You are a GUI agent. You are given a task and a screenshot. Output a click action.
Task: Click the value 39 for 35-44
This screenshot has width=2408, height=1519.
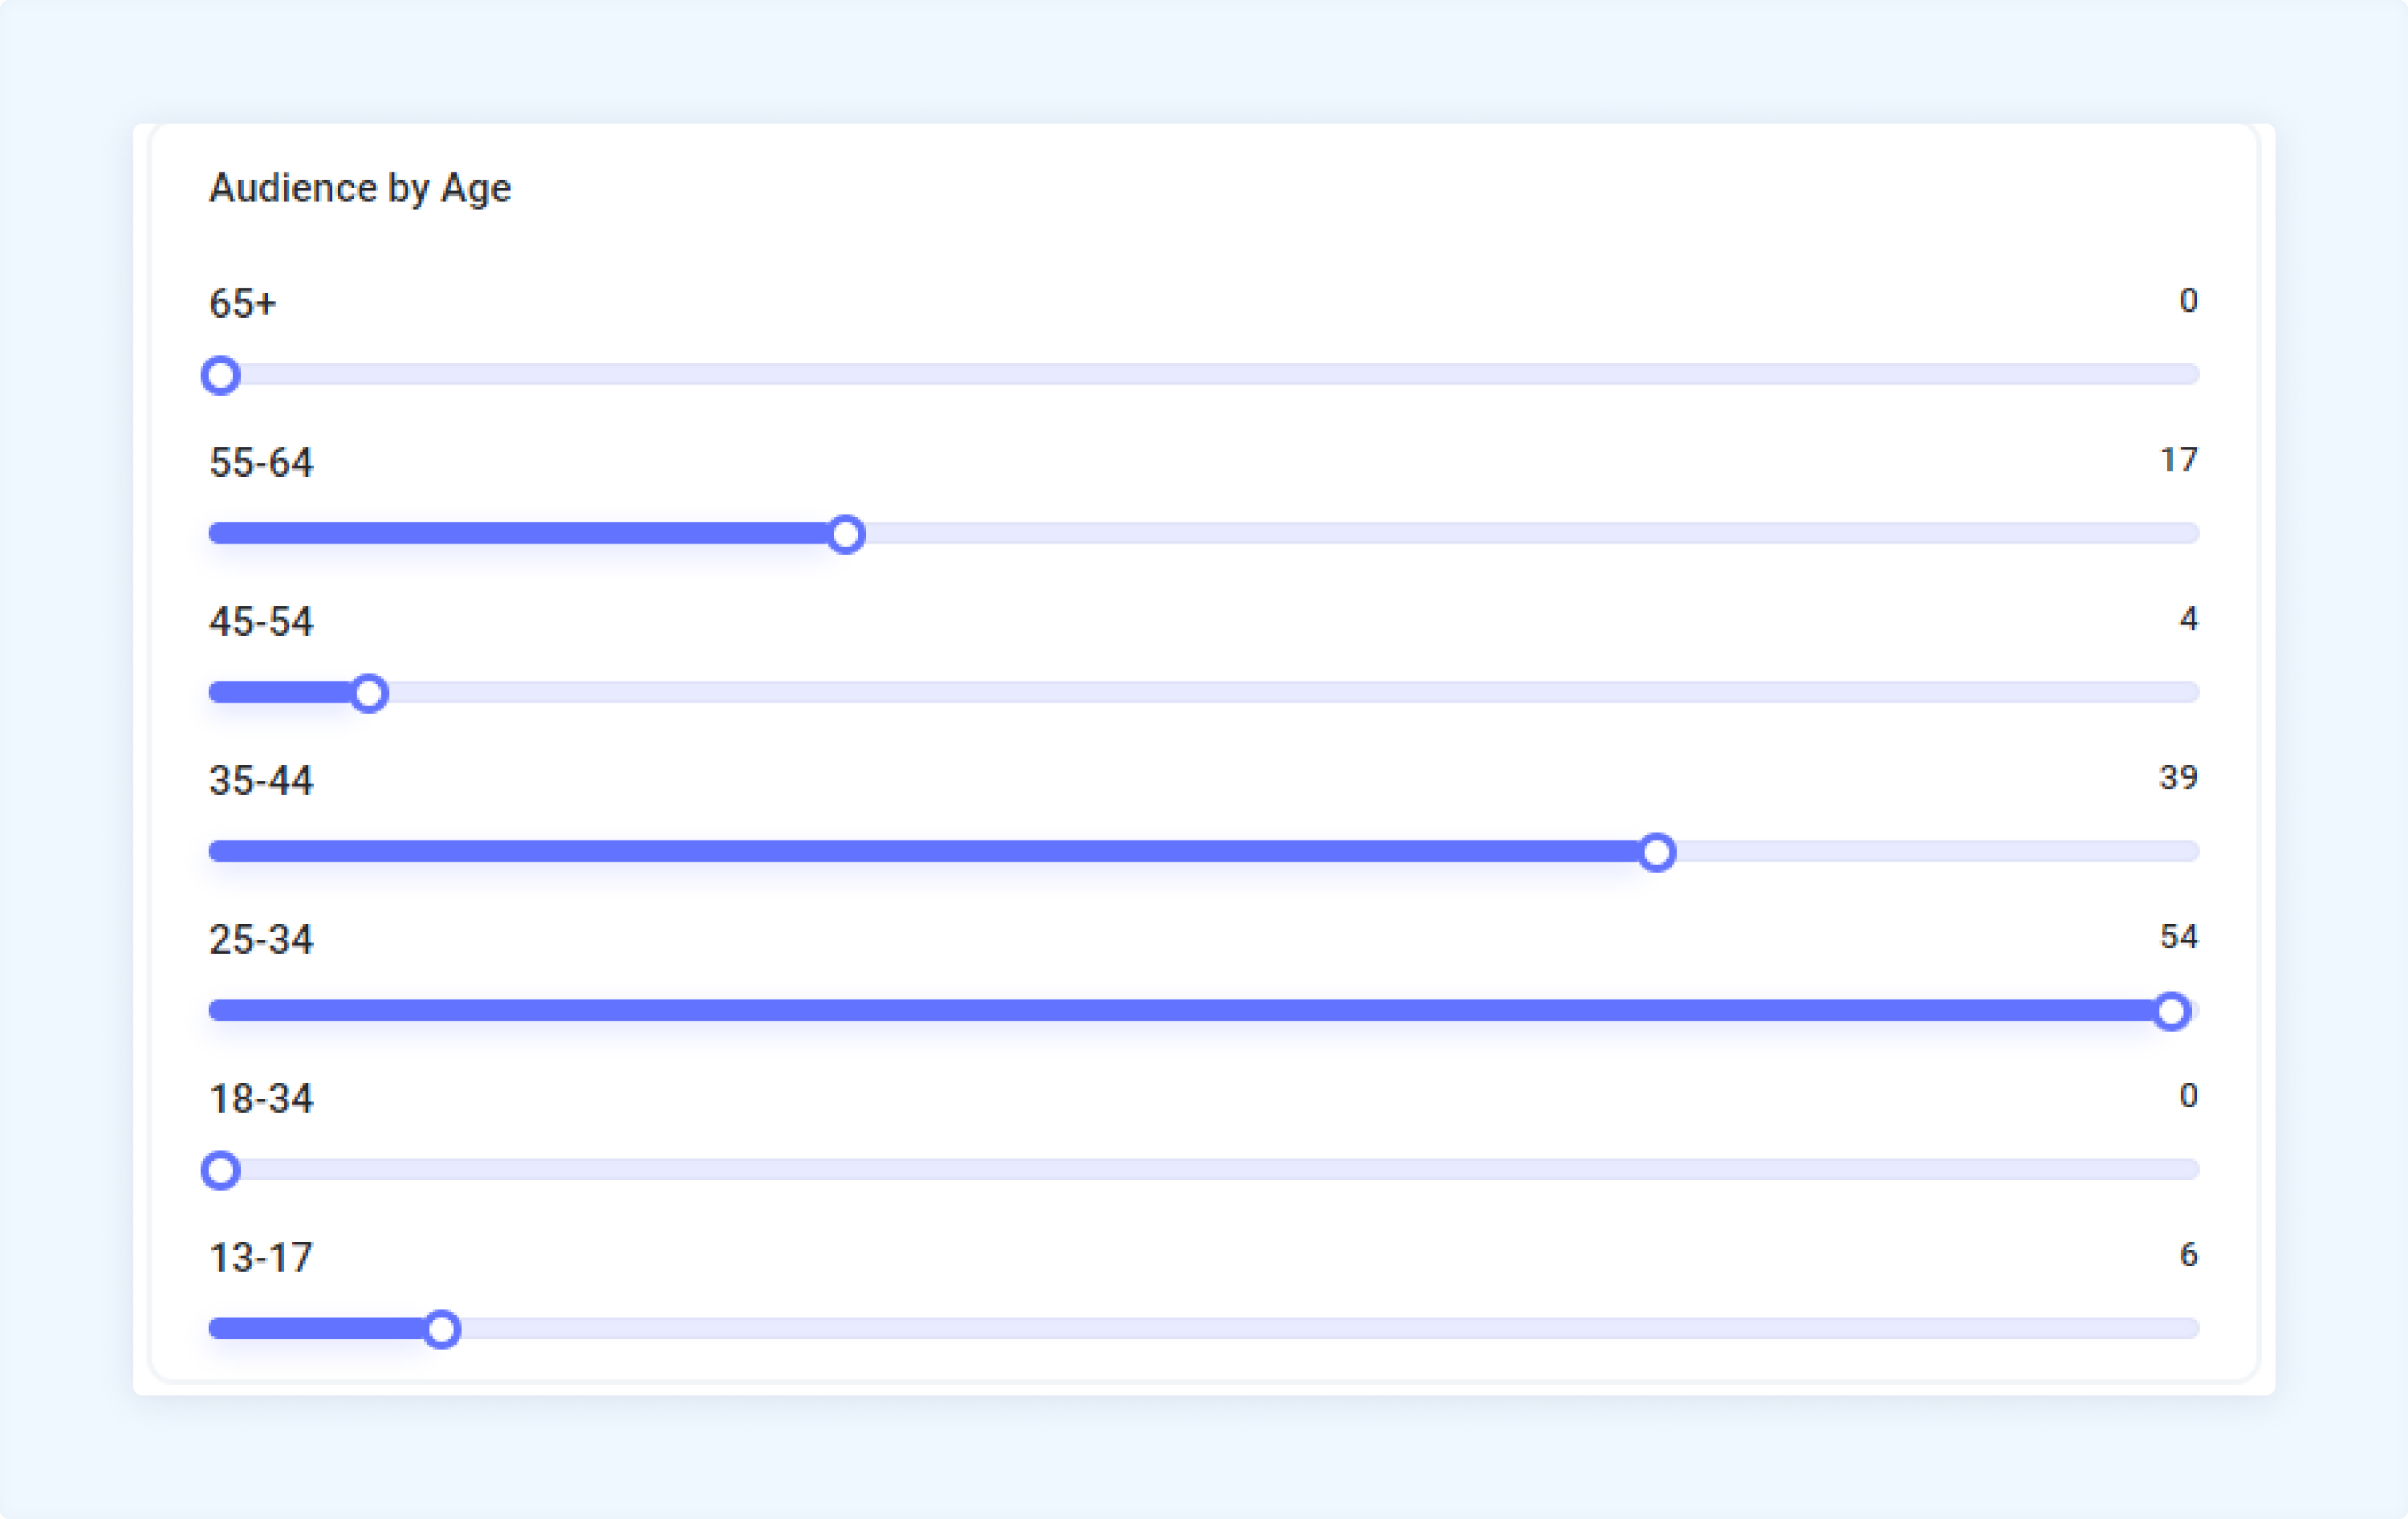[x=2179, y=777]
